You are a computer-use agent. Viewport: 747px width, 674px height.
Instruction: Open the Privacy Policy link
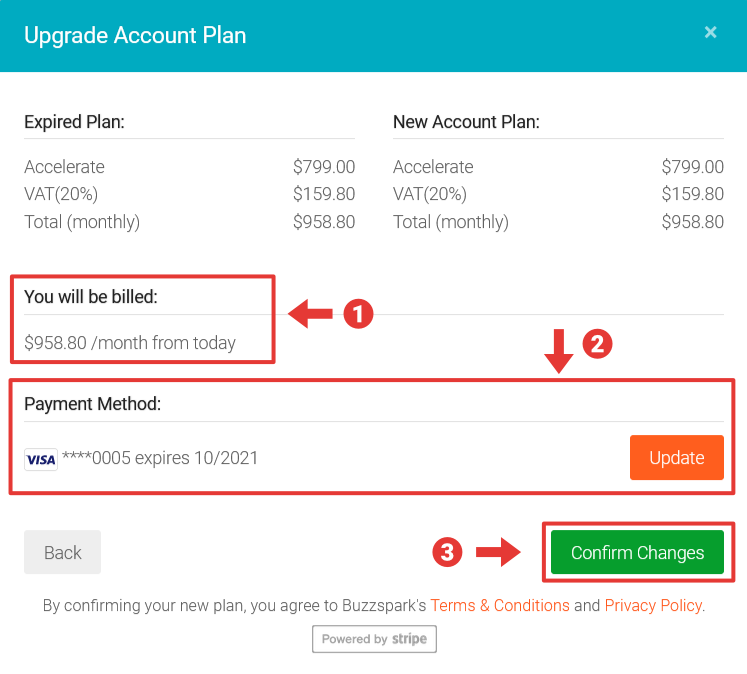pos(653,605)
